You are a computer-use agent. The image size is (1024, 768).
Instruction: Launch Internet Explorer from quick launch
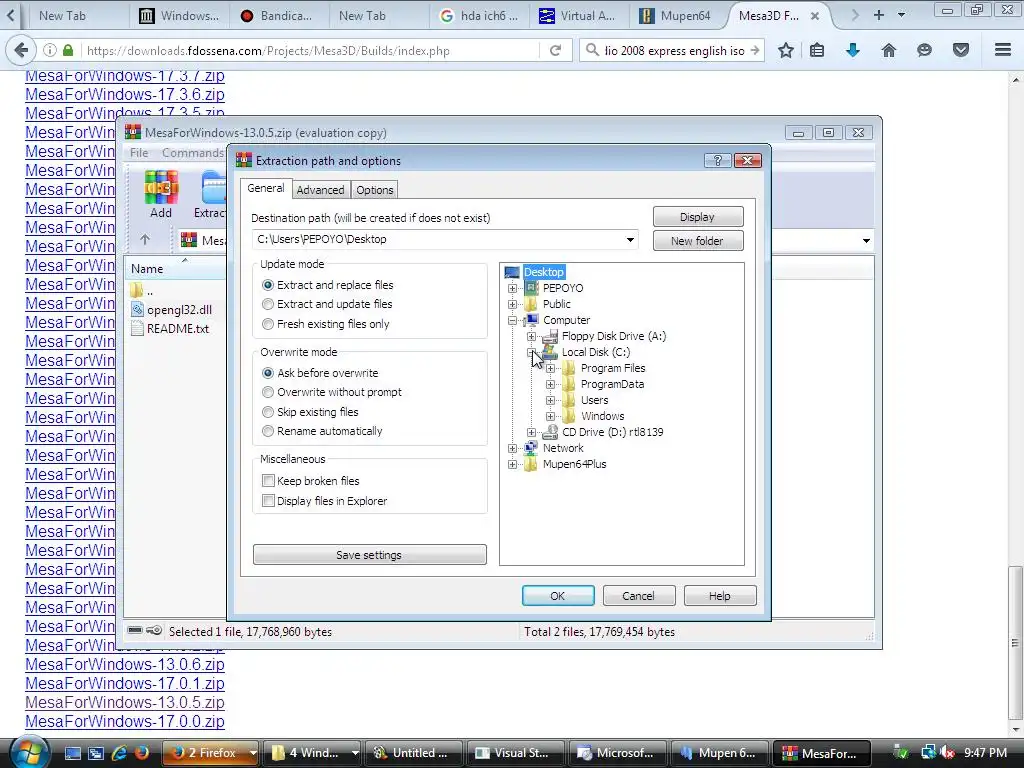point(120,753)
